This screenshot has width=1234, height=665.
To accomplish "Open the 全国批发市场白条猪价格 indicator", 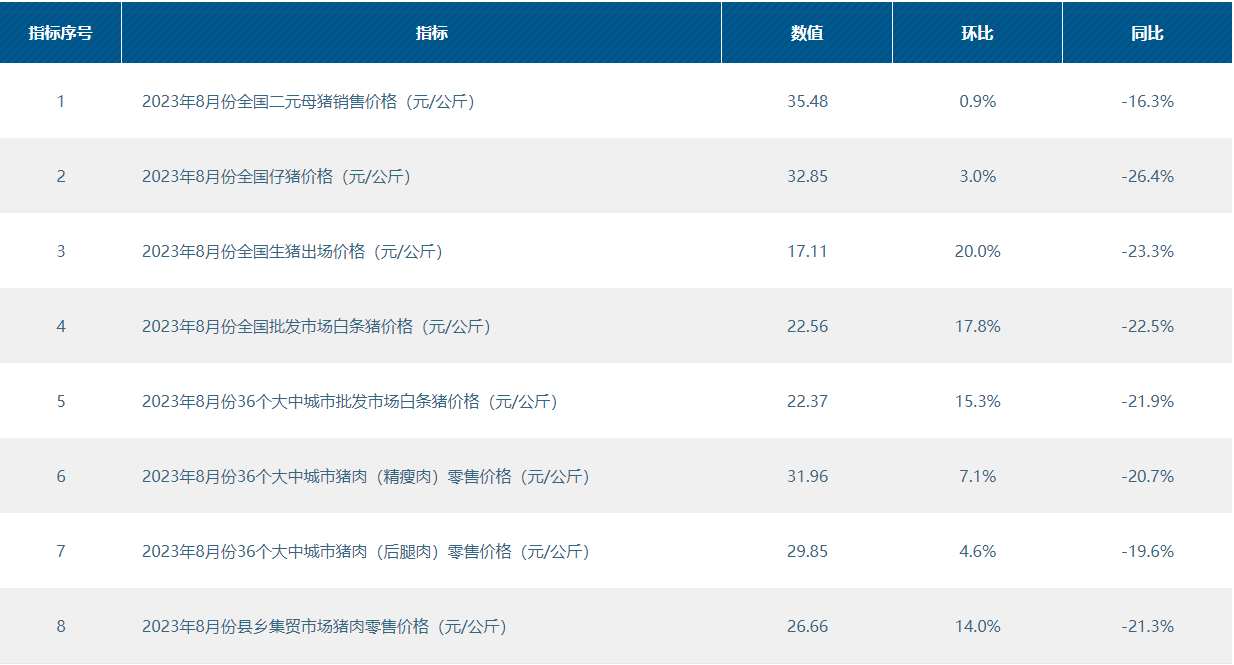I will coord(316,326).
